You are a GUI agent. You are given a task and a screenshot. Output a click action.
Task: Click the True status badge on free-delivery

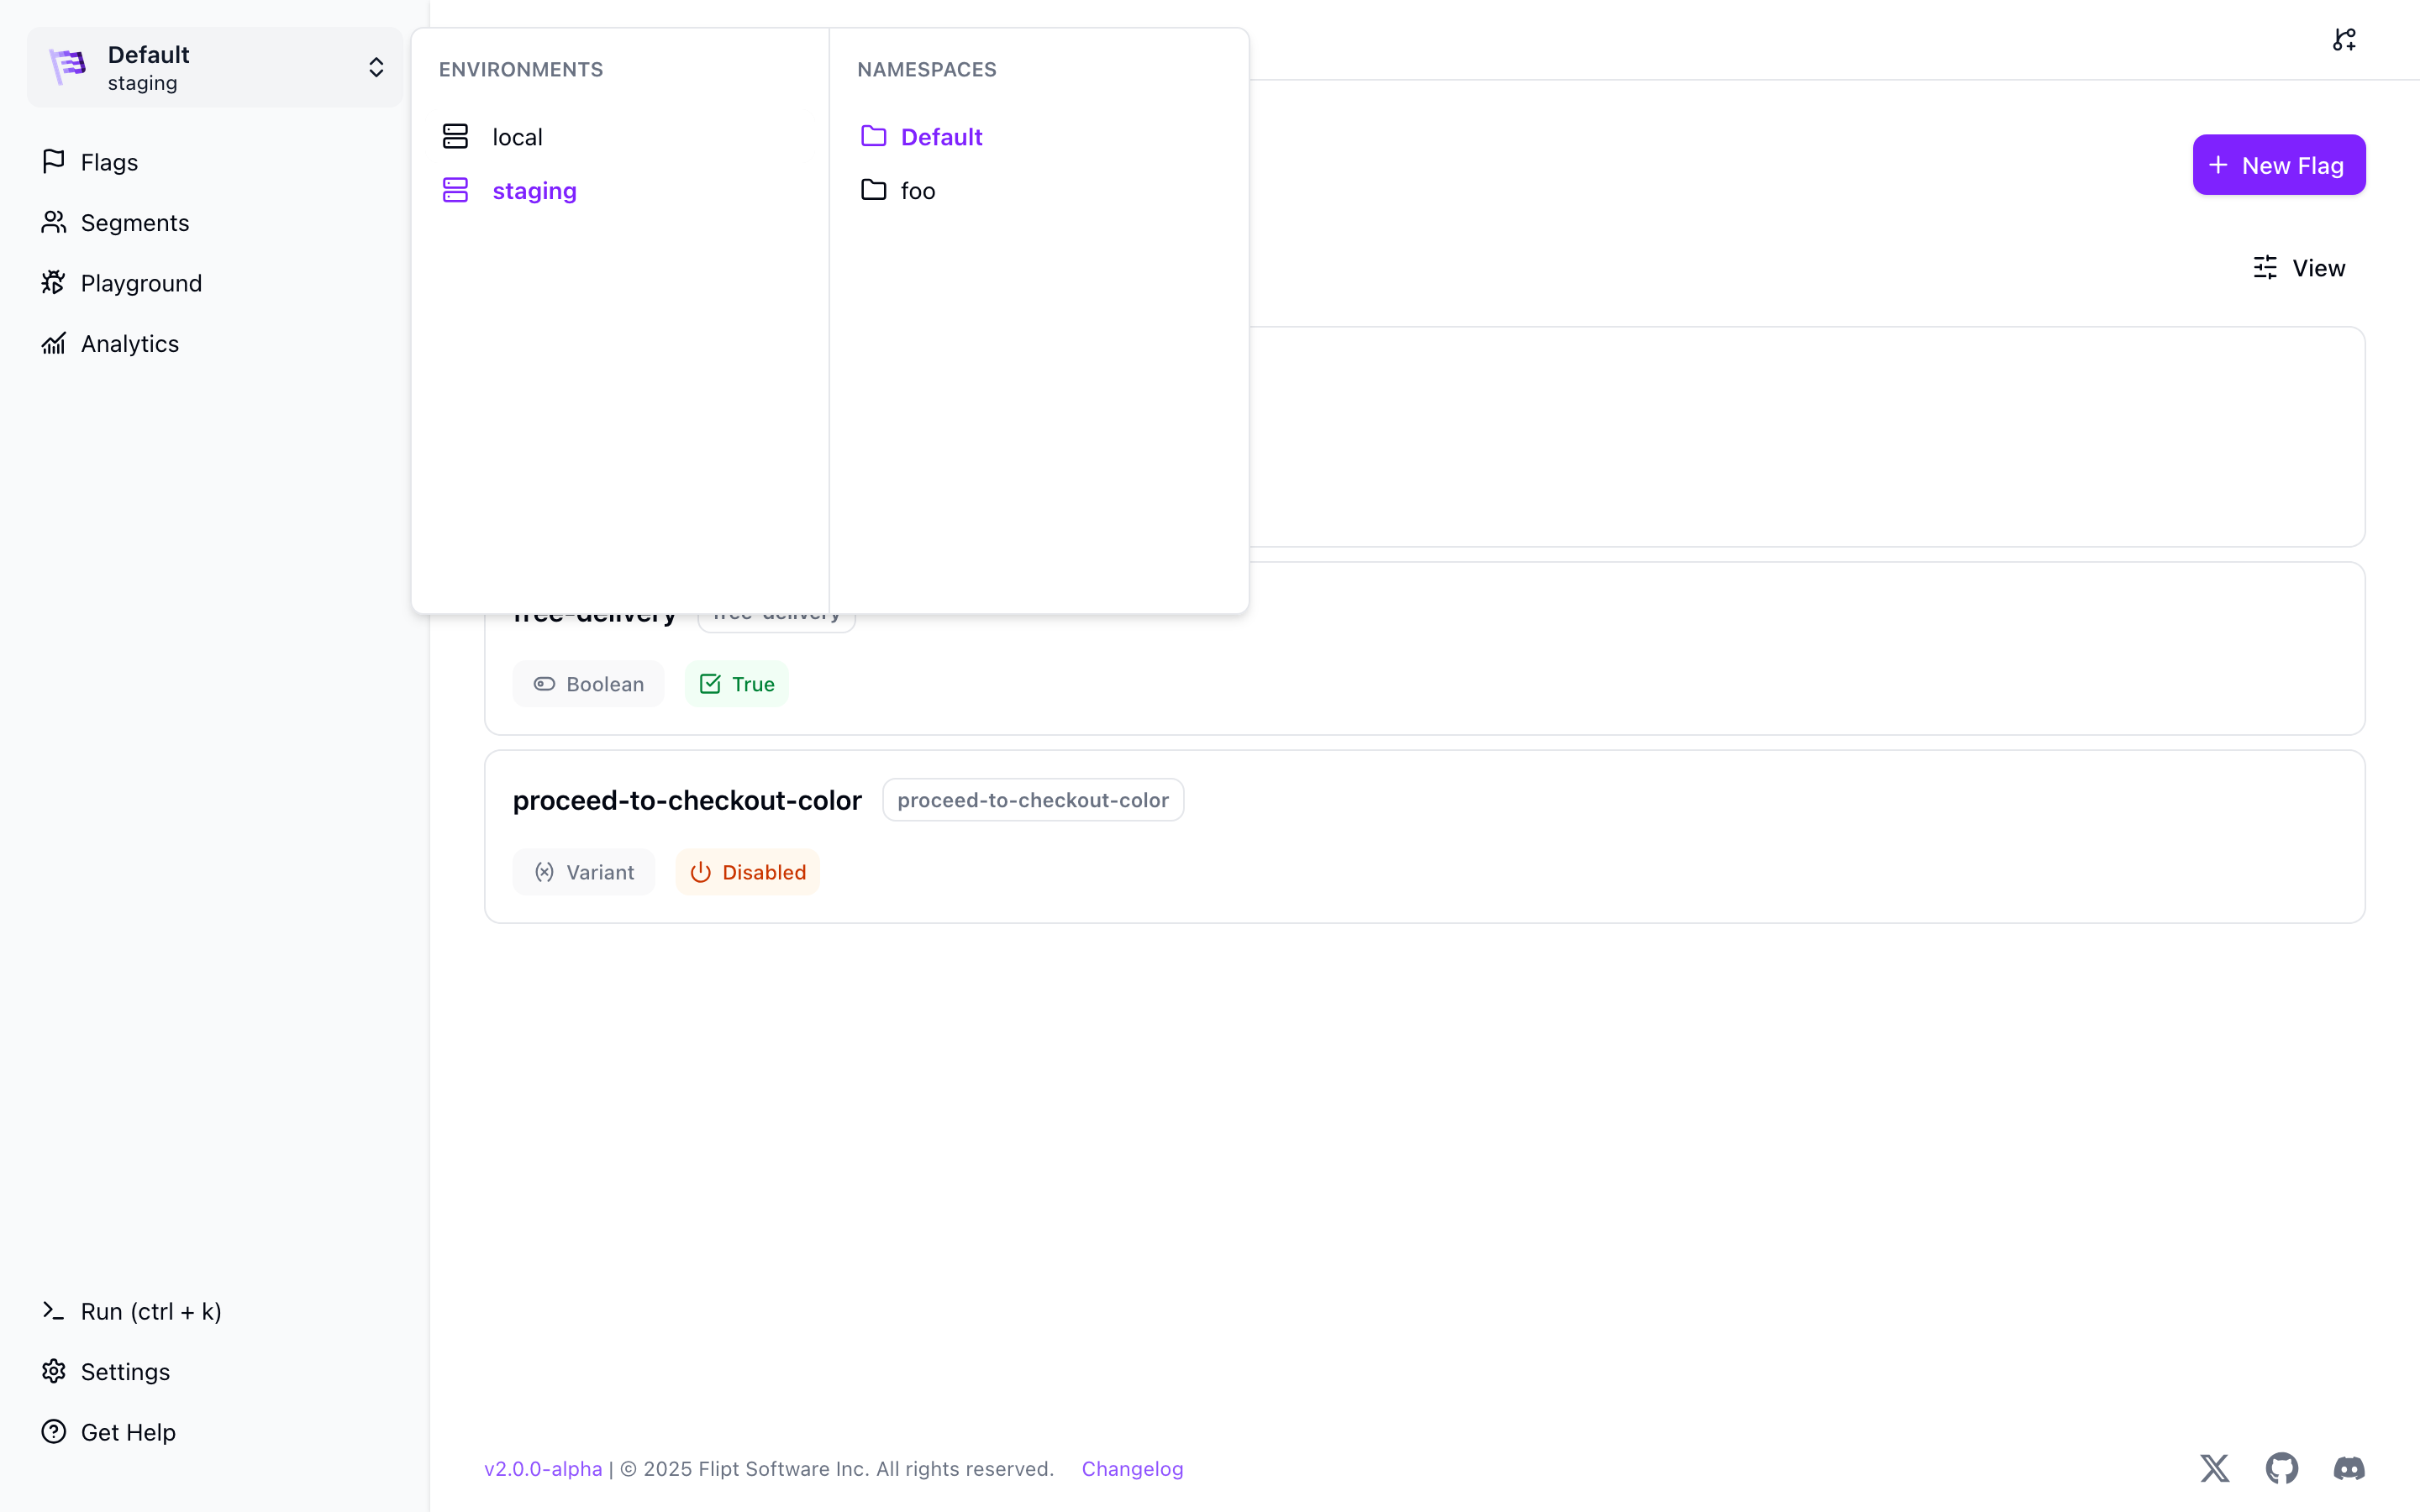coord(737,684)
